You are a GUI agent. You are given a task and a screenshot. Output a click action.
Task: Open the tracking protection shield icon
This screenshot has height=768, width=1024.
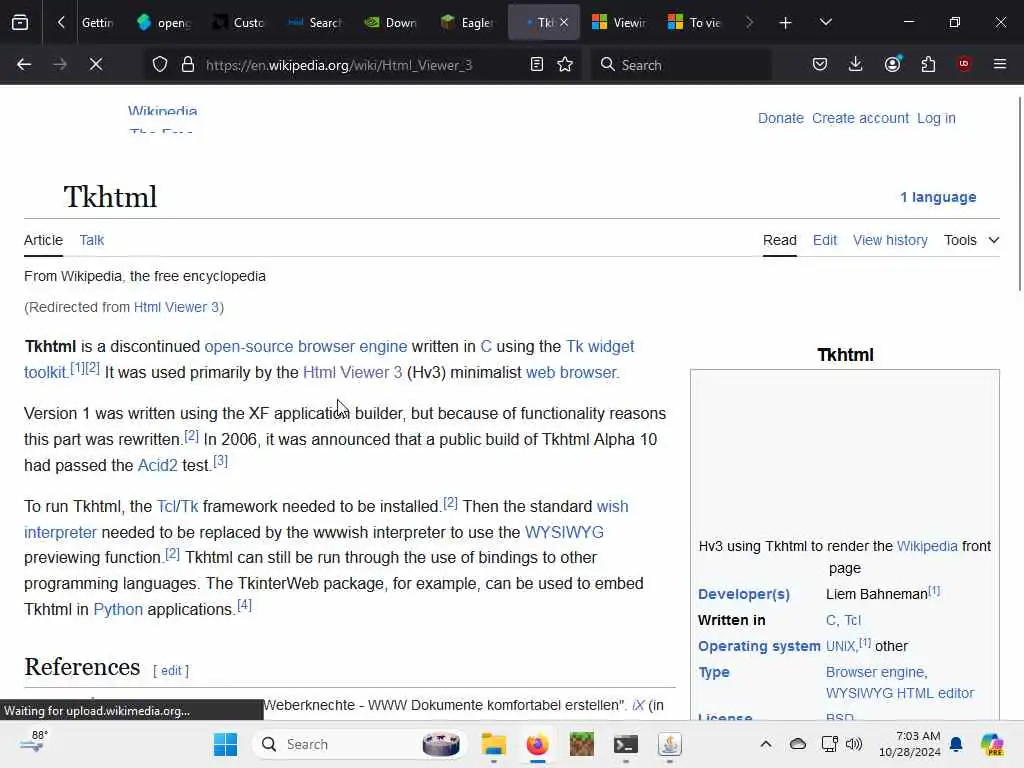[160, 65]
